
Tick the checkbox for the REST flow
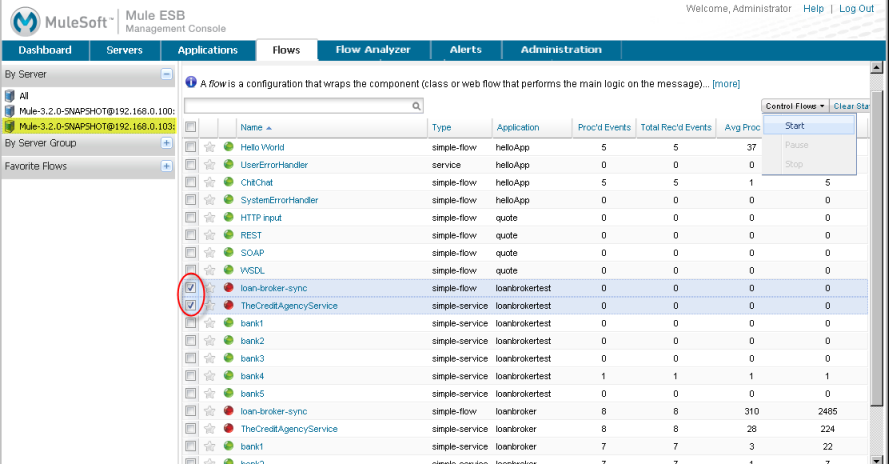(191, 235)
